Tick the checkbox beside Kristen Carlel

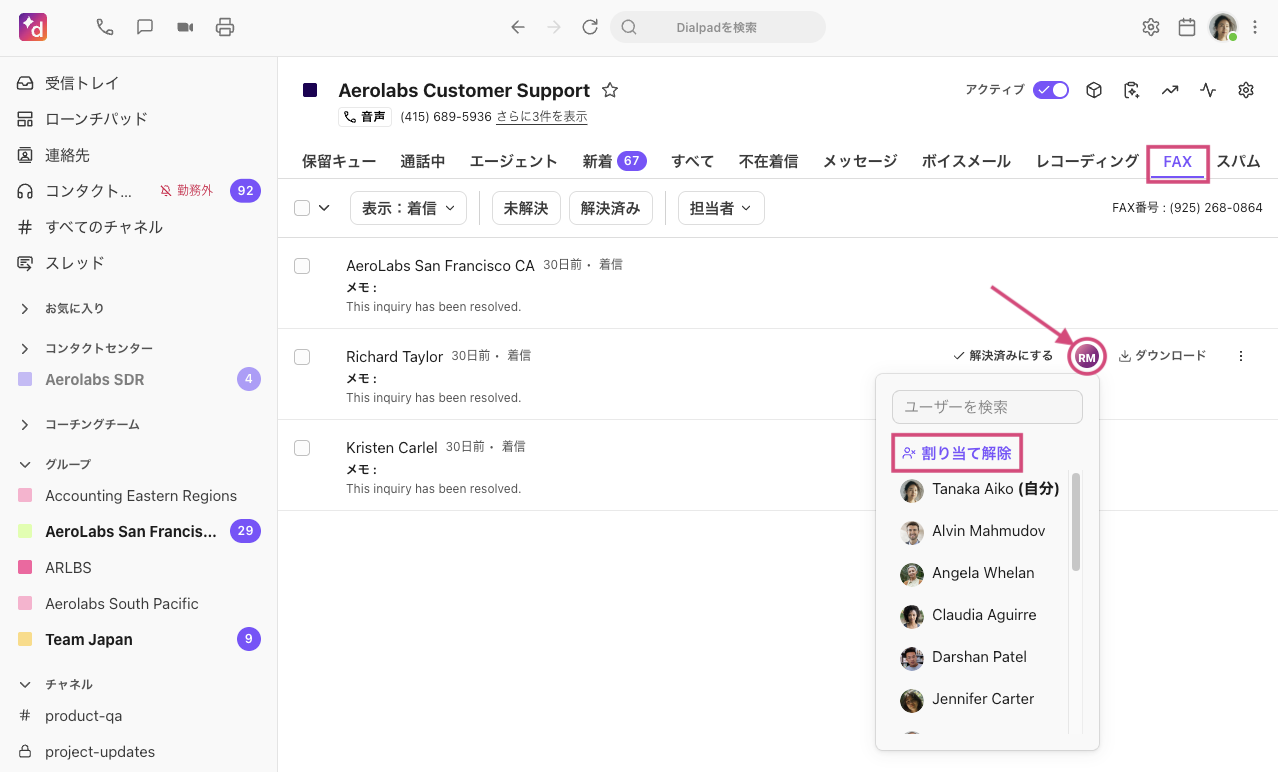click(x=302, y=448)
